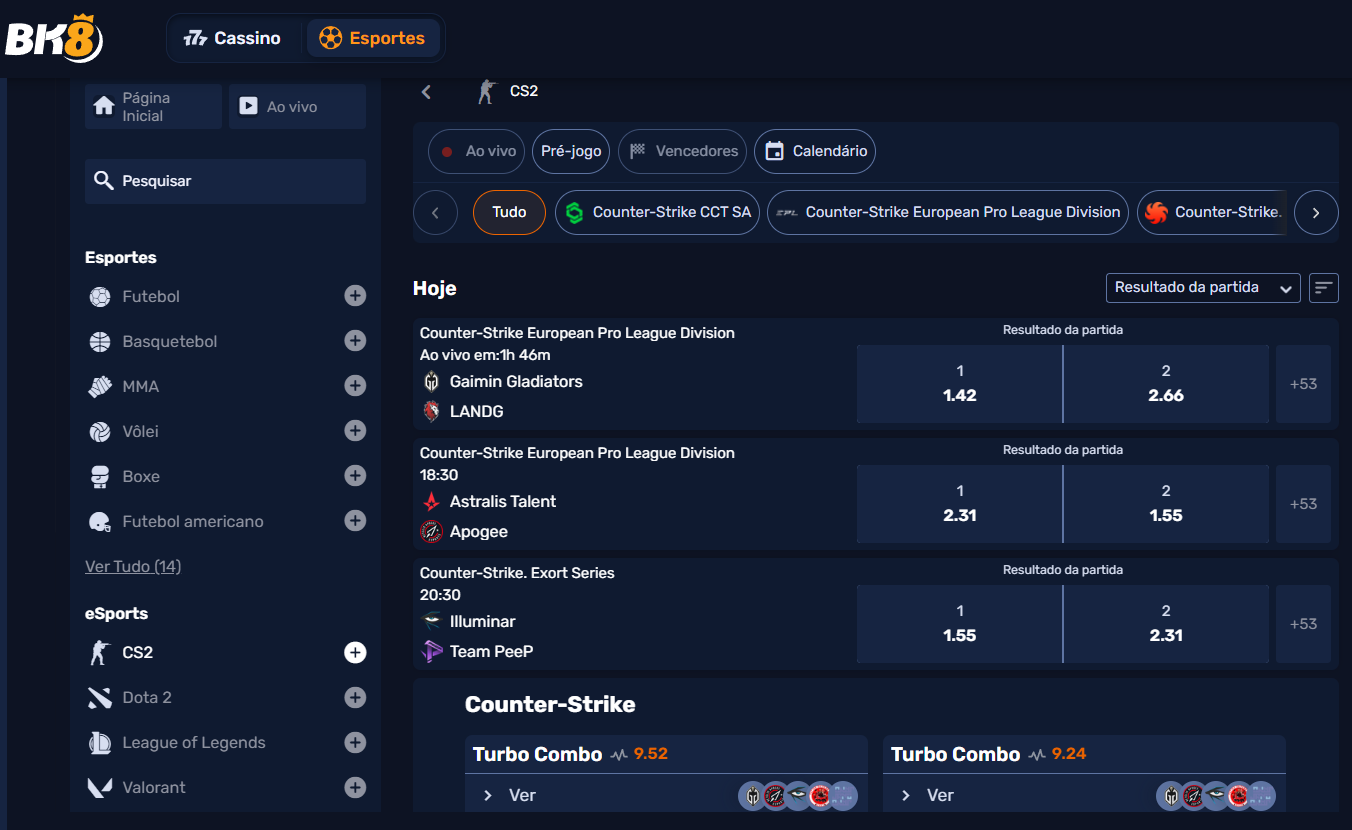This screenshot has height=830, width=1352.
Task: Click the sort icon next to the dropdown
Action: 1324,288
